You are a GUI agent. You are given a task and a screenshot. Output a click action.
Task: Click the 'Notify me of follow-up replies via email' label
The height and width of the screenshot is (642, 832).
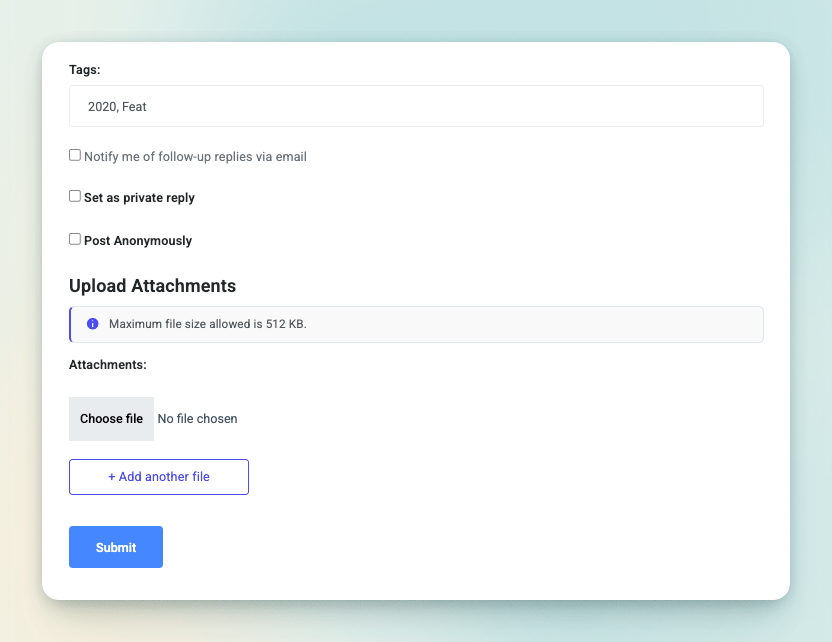[x=195, y=157]
